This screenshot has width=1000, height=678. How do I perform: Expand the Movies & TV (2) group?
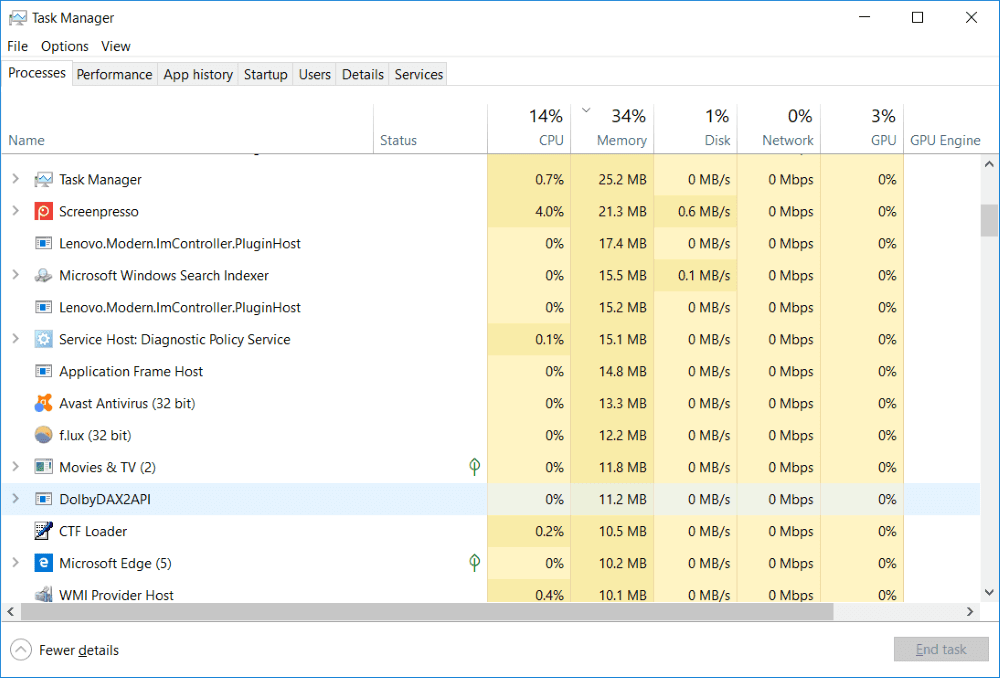[16, 466]
